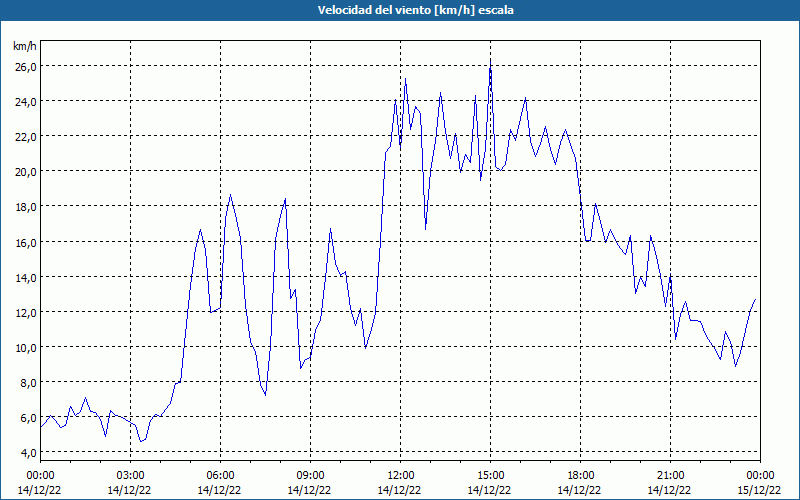This screenshot has height=500, width=800.
Task: Click the 24,0 y-axis value
Action: point(25,102)
